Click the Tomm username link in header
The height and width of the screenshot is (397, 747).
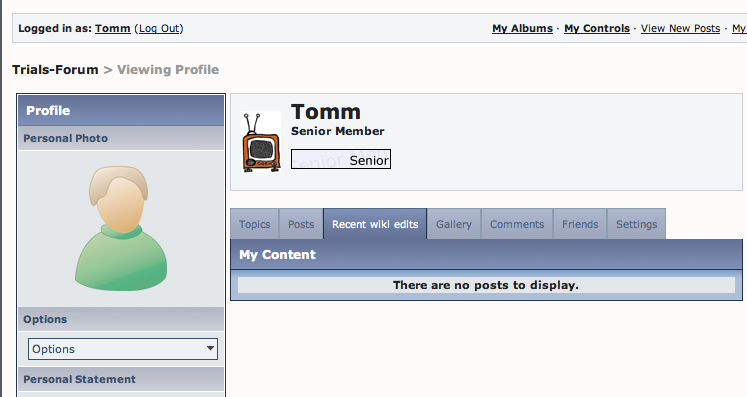(x=112, y=29)
